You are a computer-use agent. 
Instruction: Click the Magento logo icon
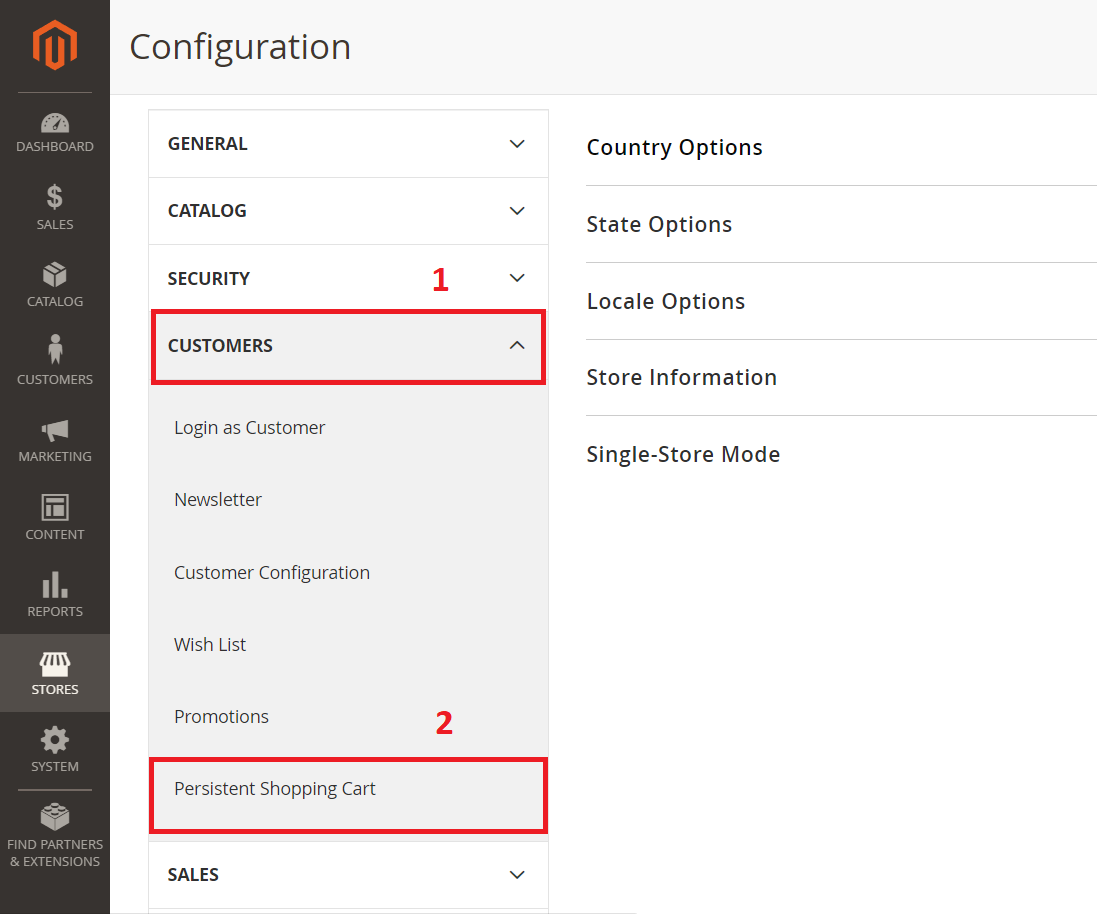[54, 45]
